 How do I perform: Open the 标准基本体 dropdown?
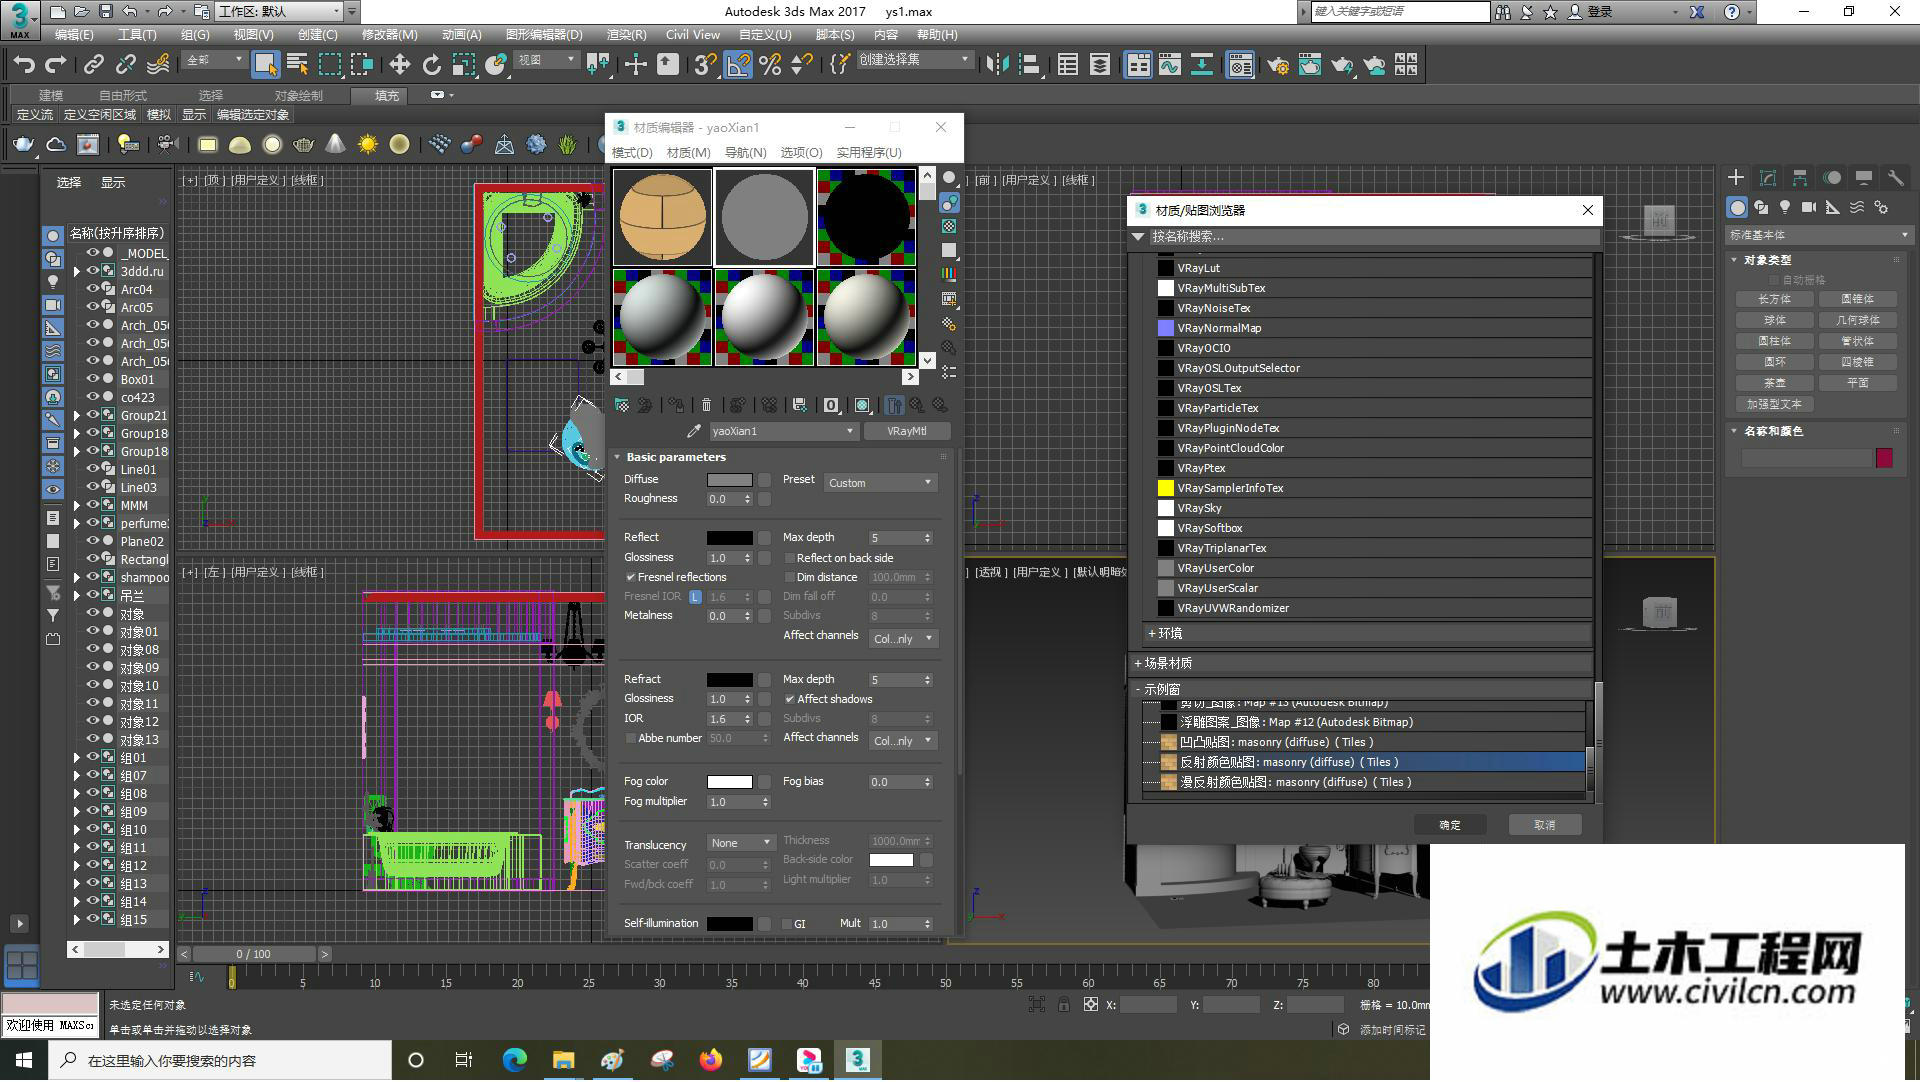click(1818, 235)
